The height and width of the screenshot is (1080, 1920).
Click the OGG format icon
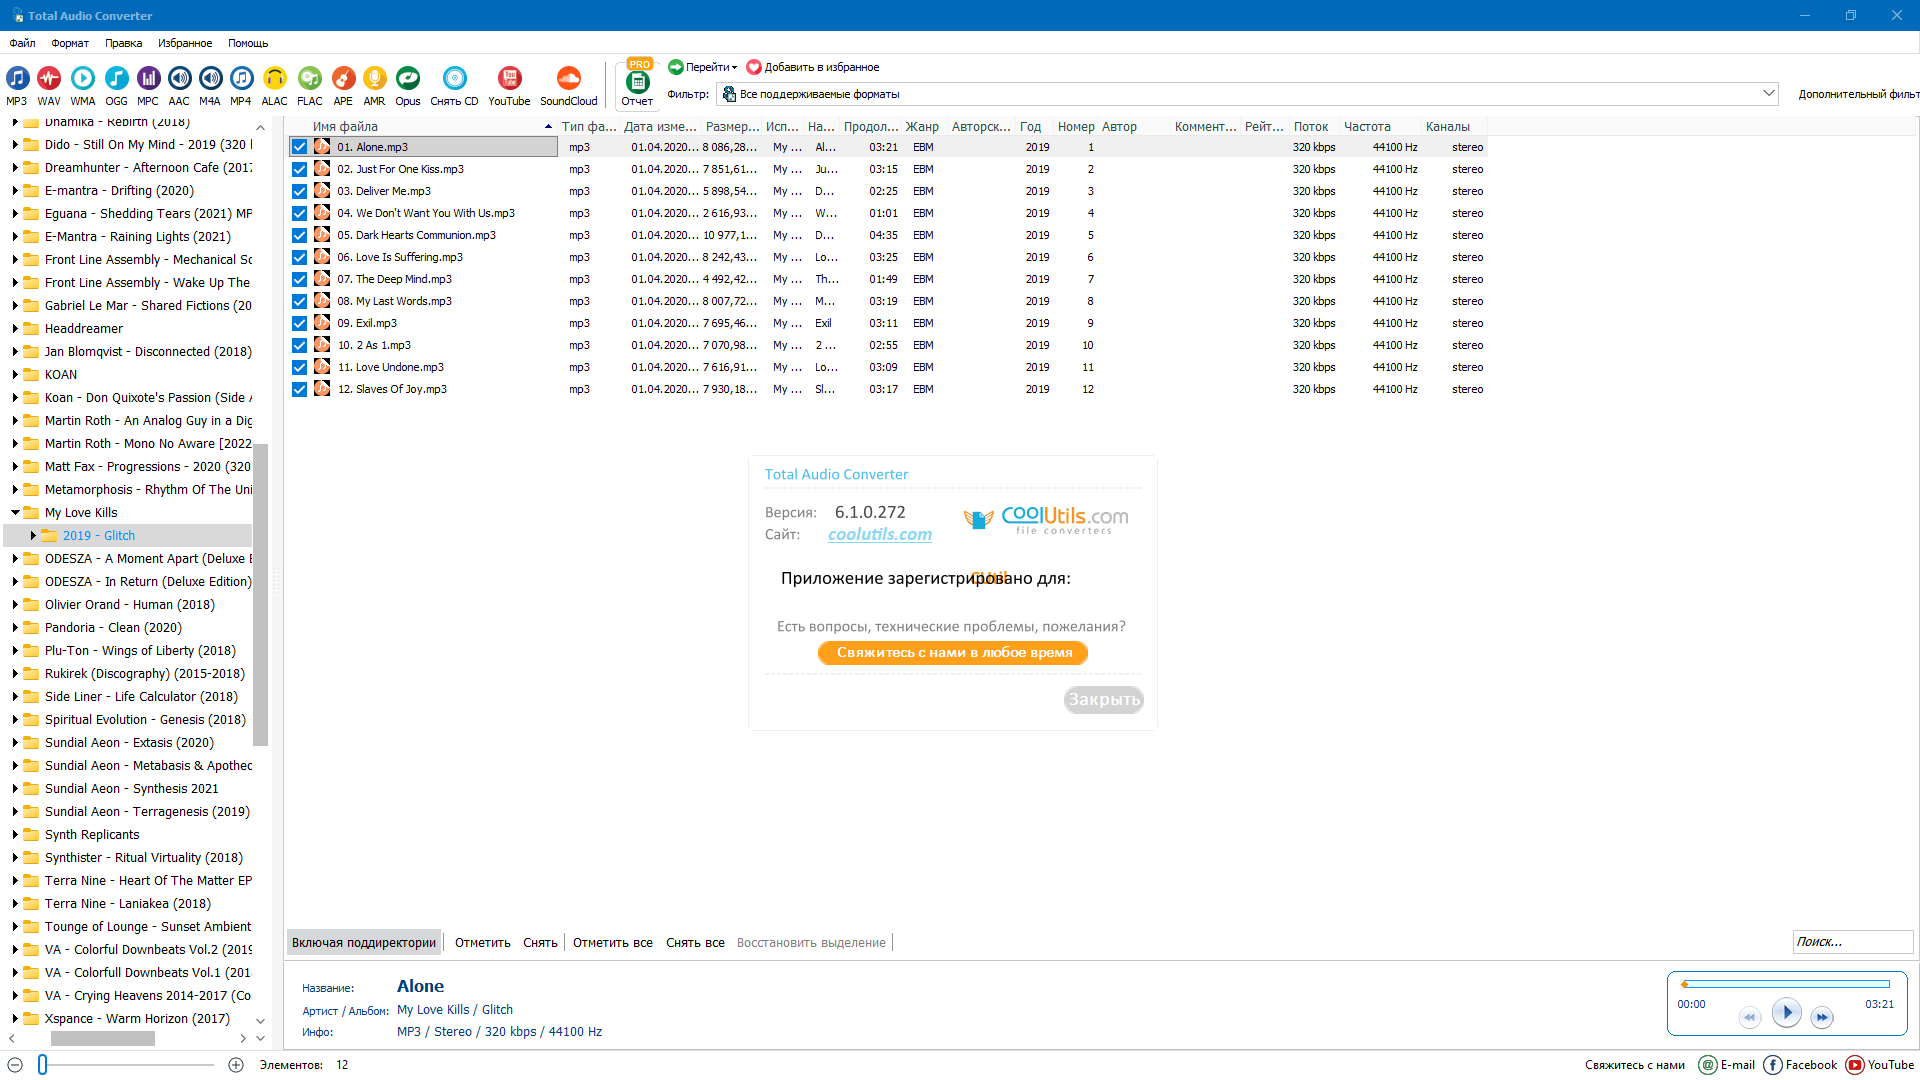116,79
